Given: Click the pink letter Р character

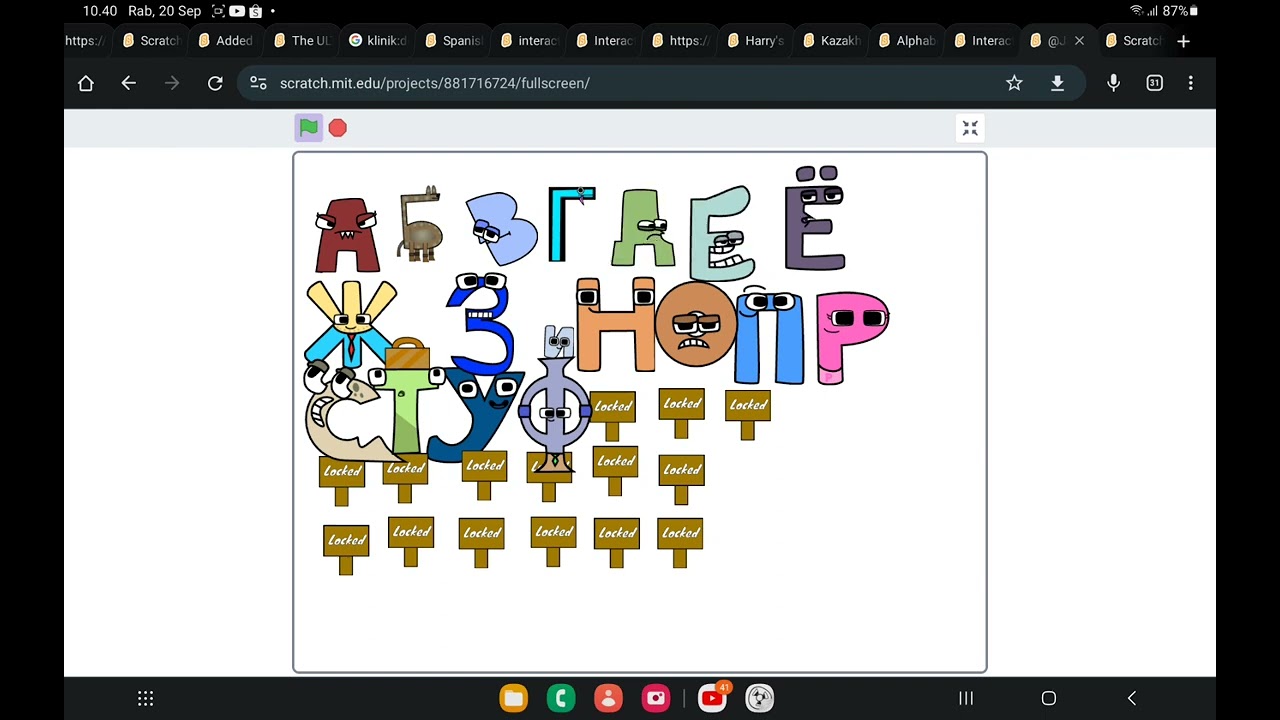Looking at the screenshot, I should (852, 337).
